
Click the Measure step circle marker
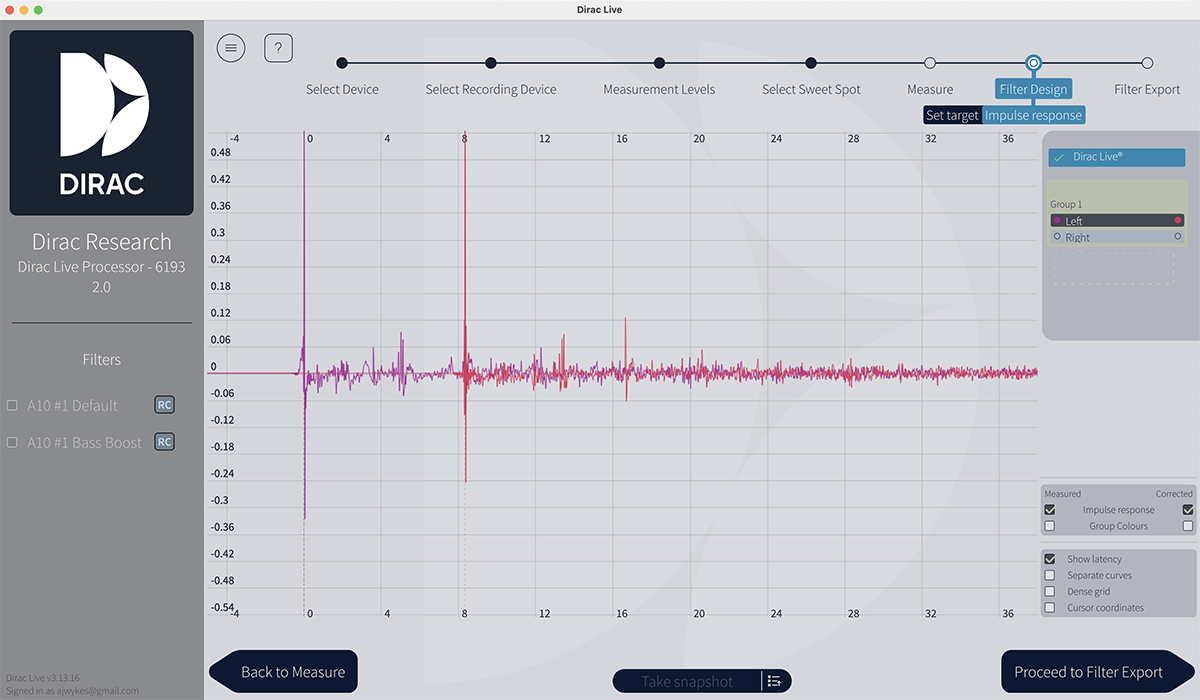[x=930, y=63]
